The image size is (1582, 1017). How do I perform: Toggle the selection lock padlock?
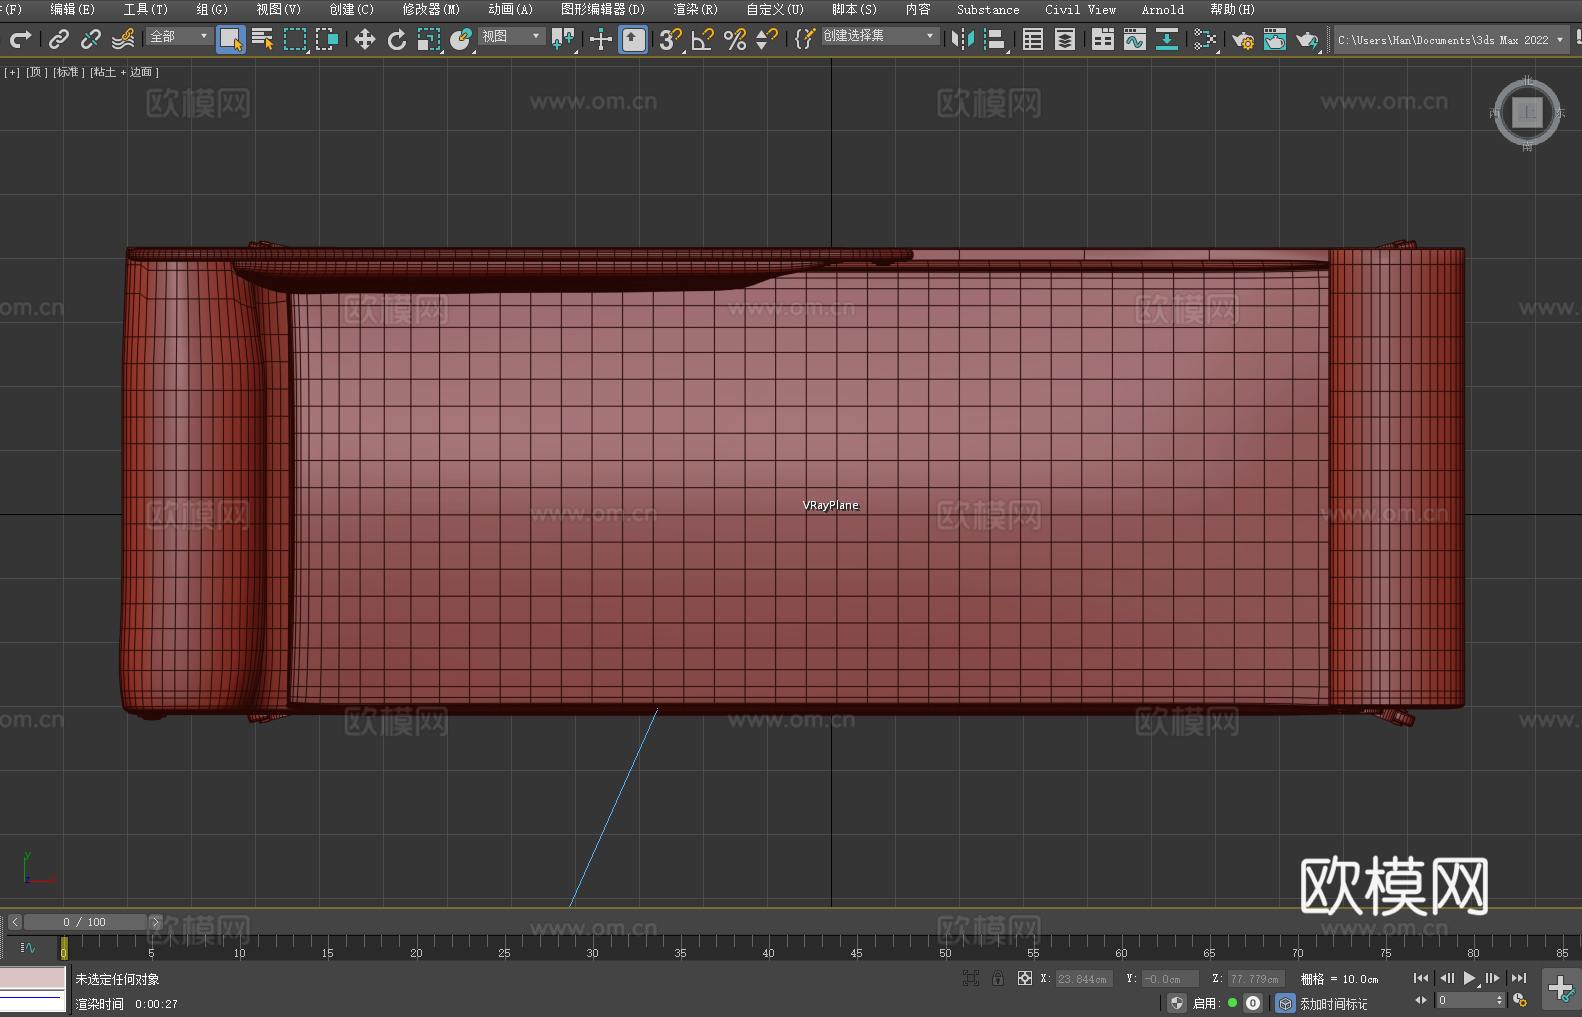click(x=997, y=978)
